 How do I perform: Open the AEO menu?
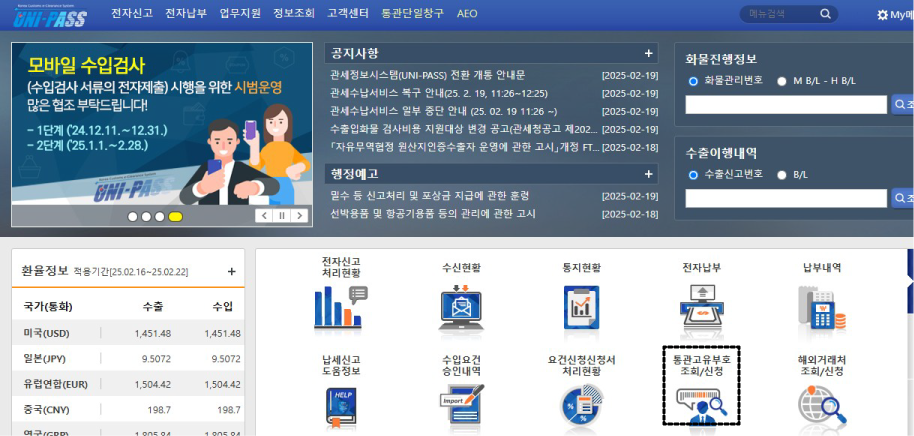[467, 13]
